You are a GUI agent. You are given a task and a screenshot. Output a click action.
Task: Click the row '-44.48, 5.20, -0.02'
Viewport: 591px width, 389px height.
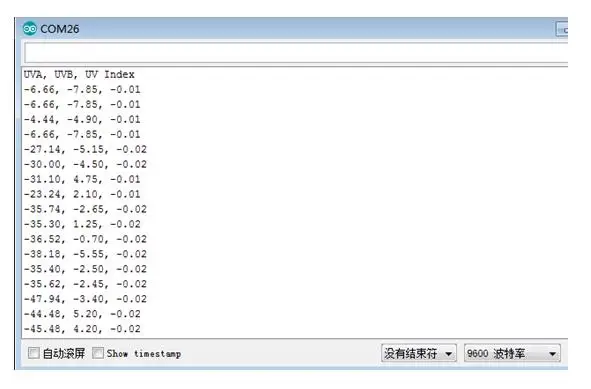point(82,314)
